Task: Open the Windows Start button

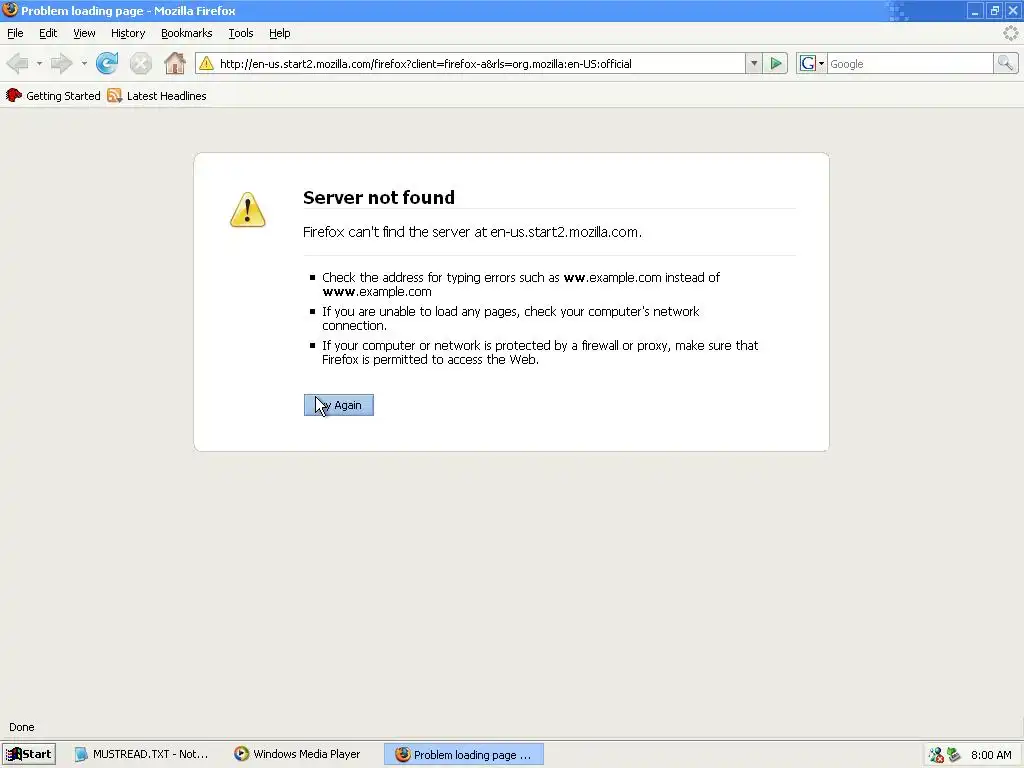Action: (x=29, y=754)
